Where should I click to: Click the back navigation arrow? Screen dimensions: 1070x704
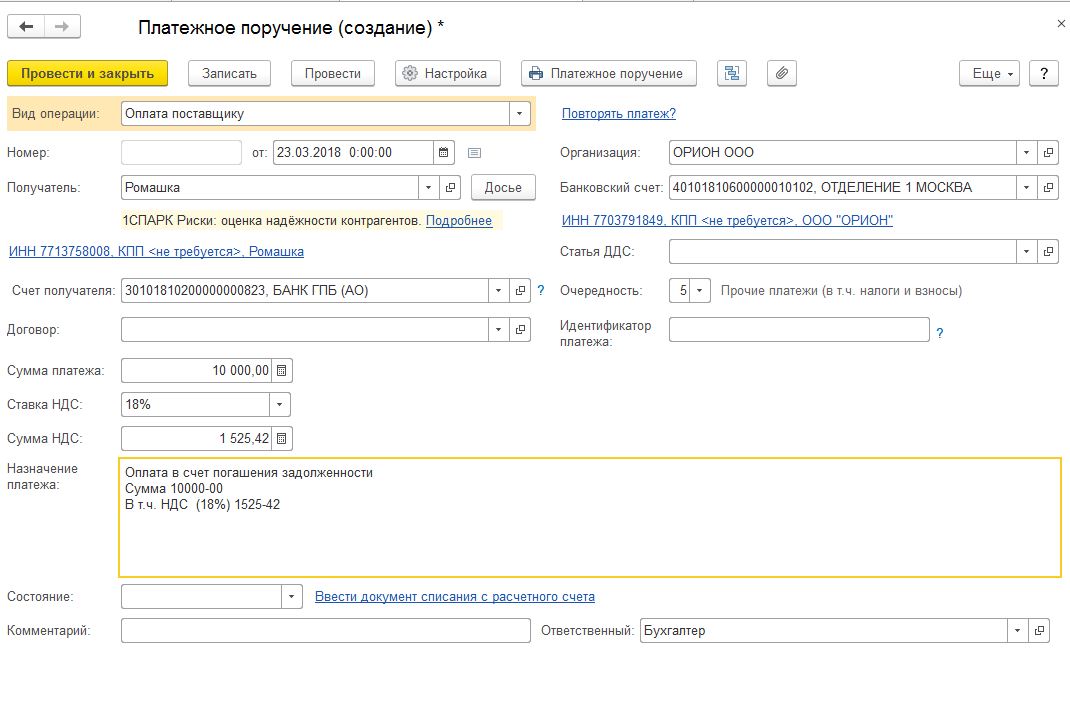pyautogui.click(x=26, y=28)
